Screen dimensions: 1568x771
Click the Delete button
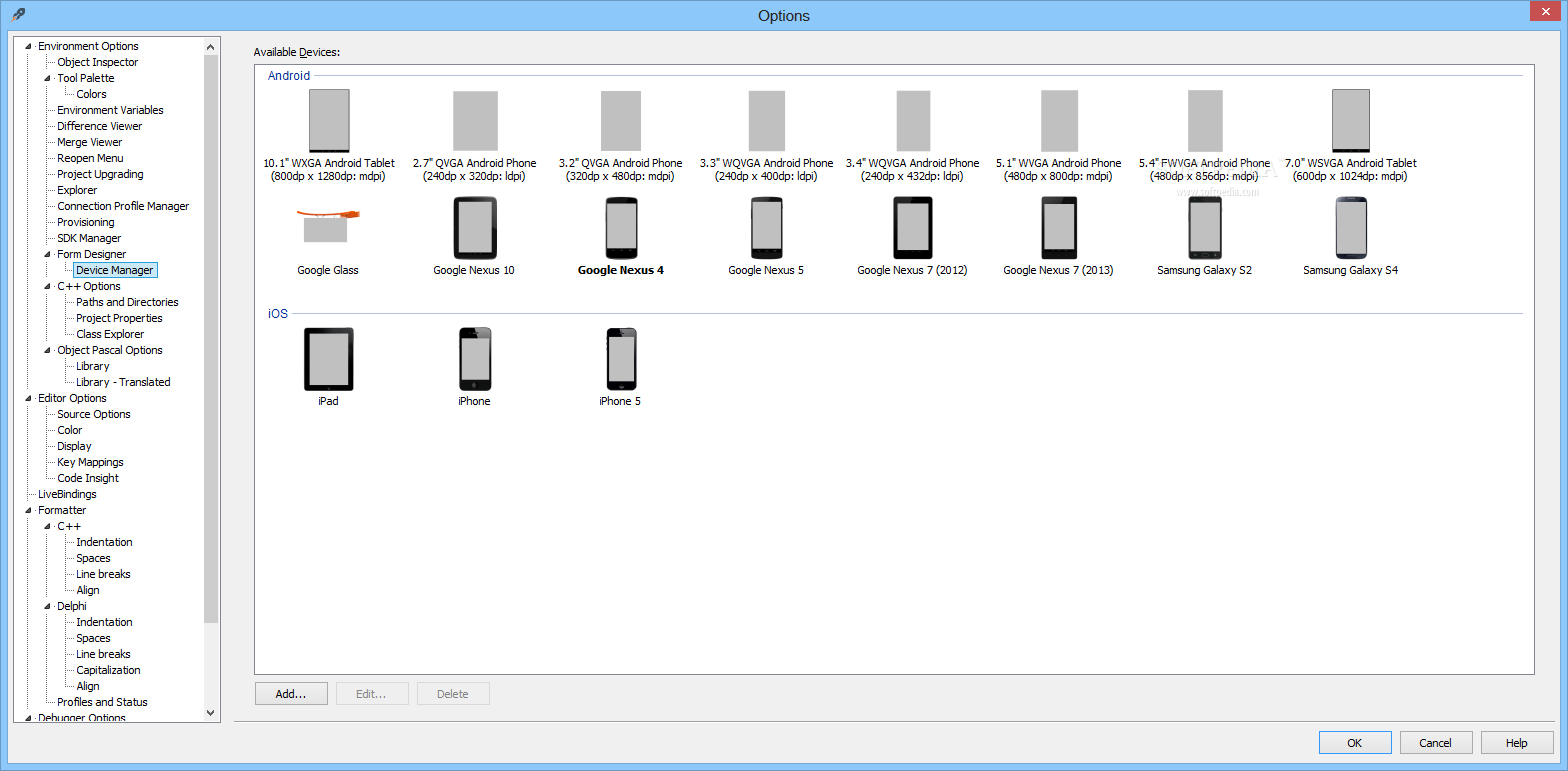453,693
